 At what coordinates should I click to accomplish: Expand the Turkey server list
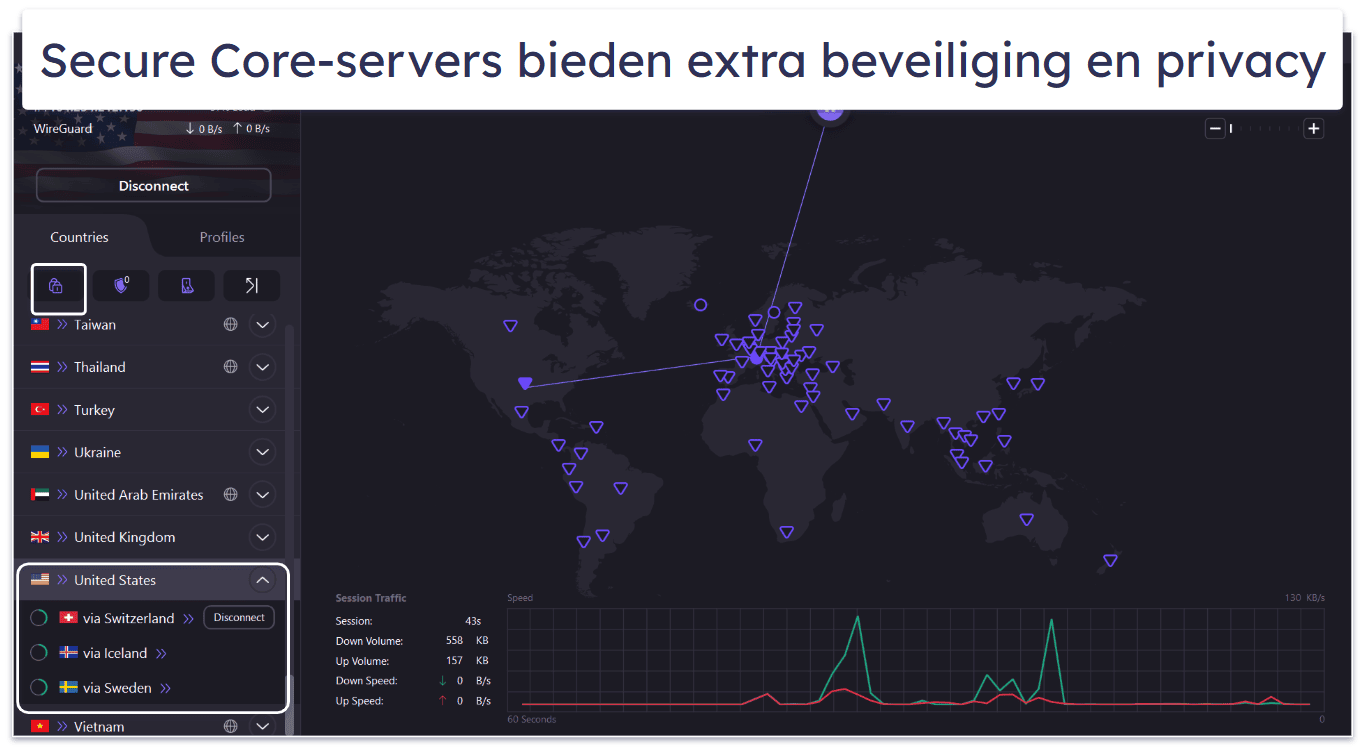click(262, 410)
